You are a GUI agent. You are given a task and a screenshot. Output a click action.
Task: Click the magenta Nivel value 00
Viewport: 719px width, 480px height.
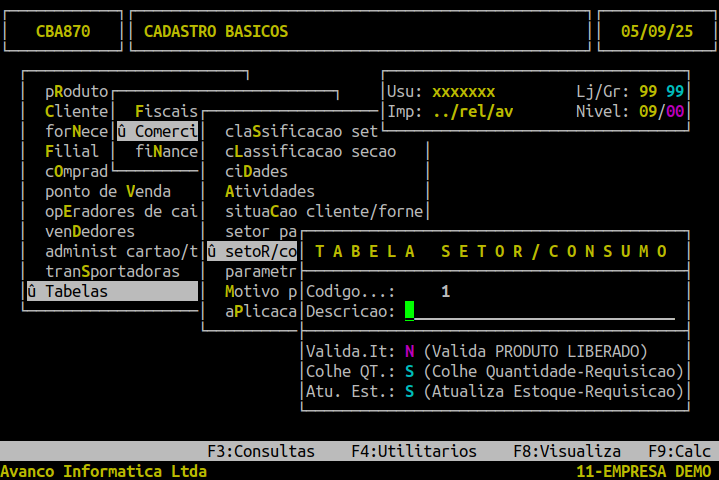pos(675,111)
